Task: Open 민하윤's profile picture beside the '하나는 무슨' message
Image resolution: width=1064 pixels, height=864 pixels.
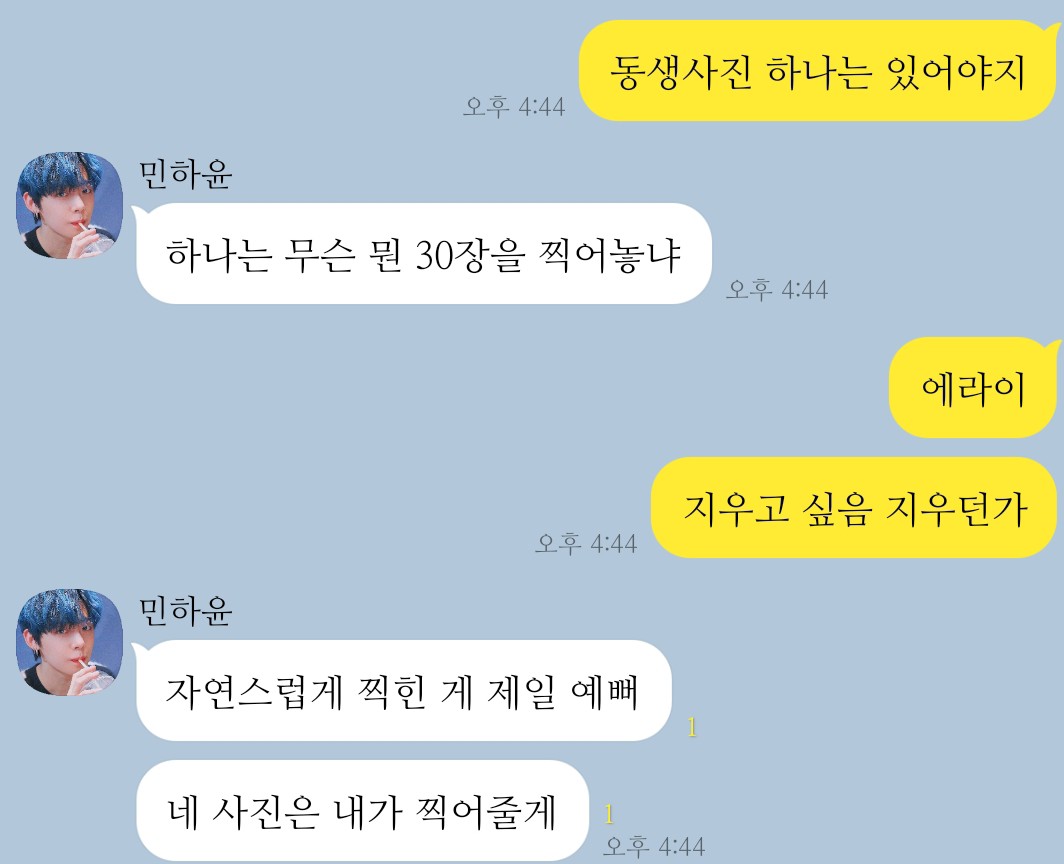Action: [x=69, y=205]
